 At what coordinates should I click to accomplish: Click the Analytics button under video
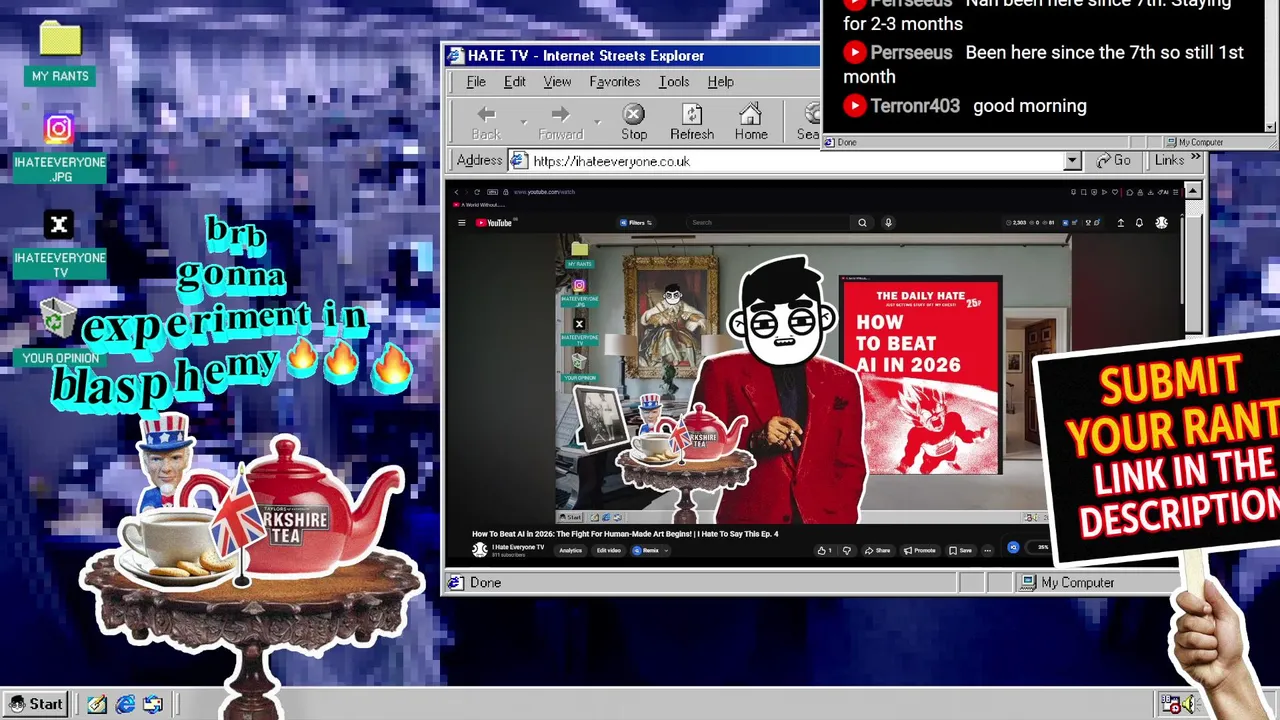571,550
